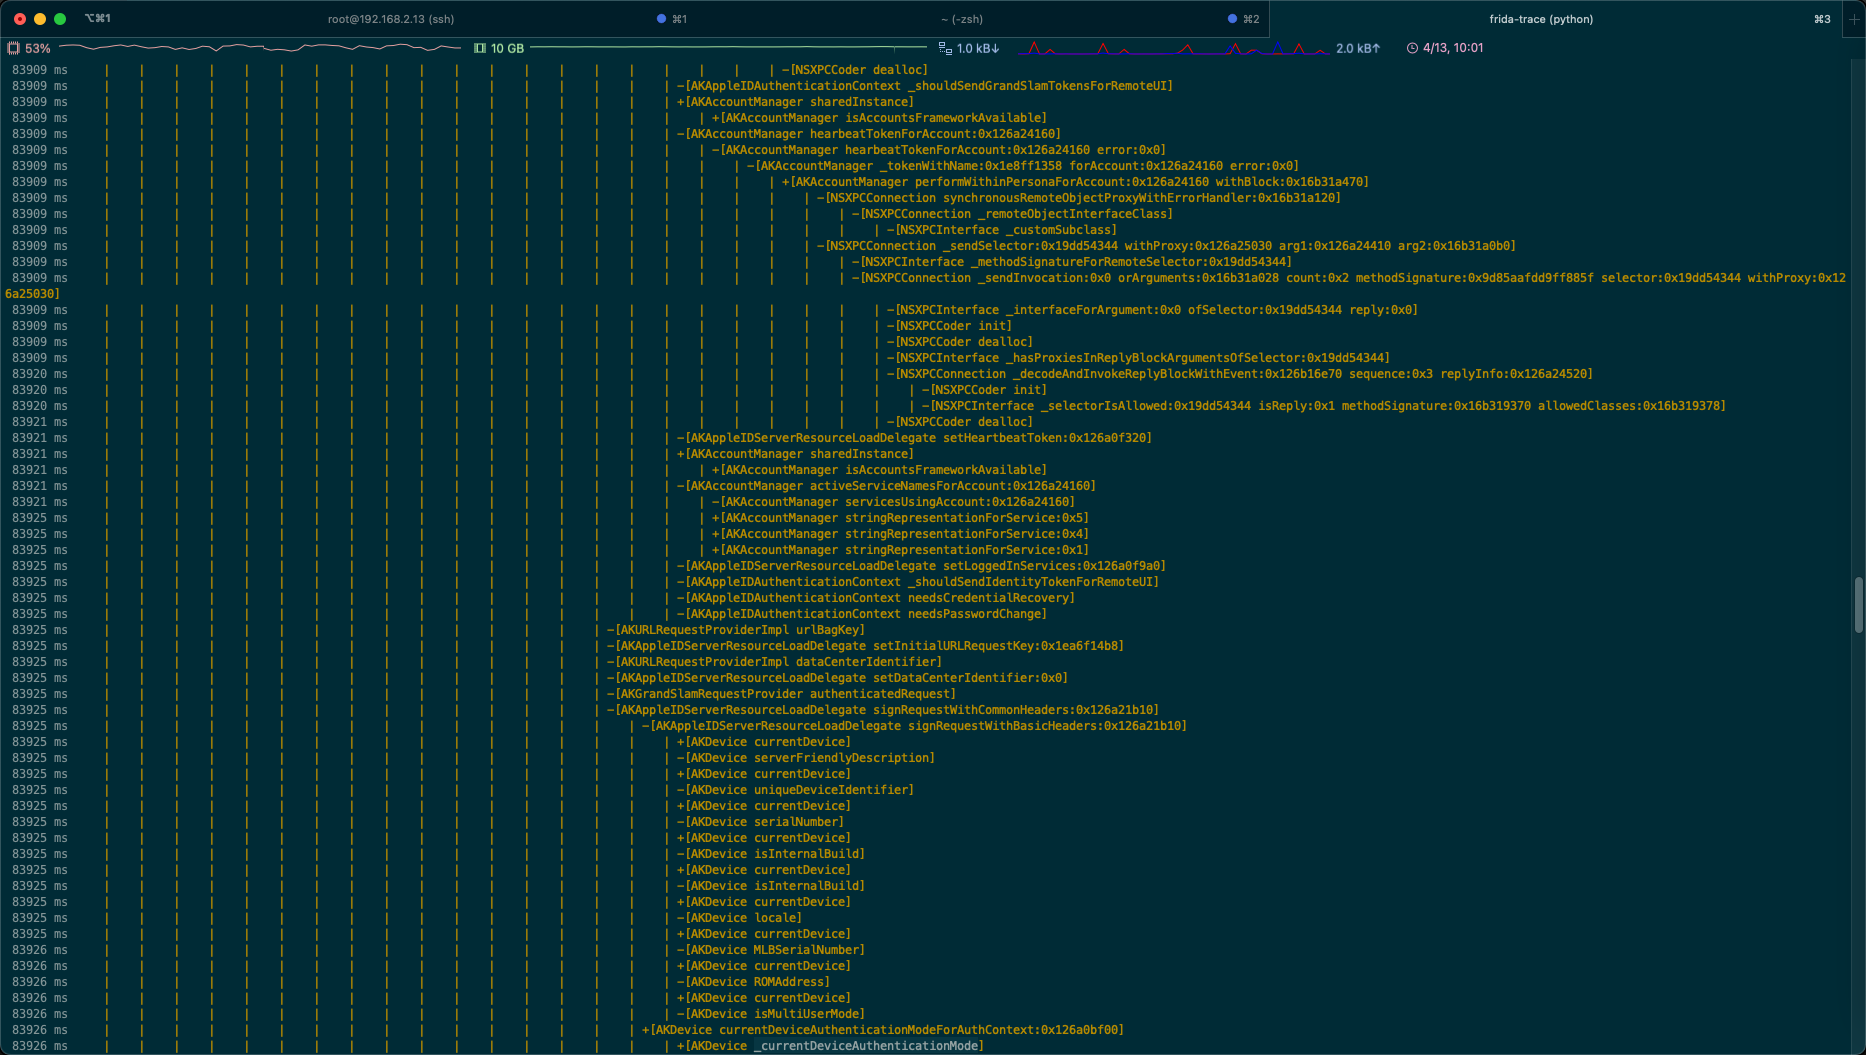Click the line -[AKURLRequestProviderImpl urlBagKey]

coord(735,630)
